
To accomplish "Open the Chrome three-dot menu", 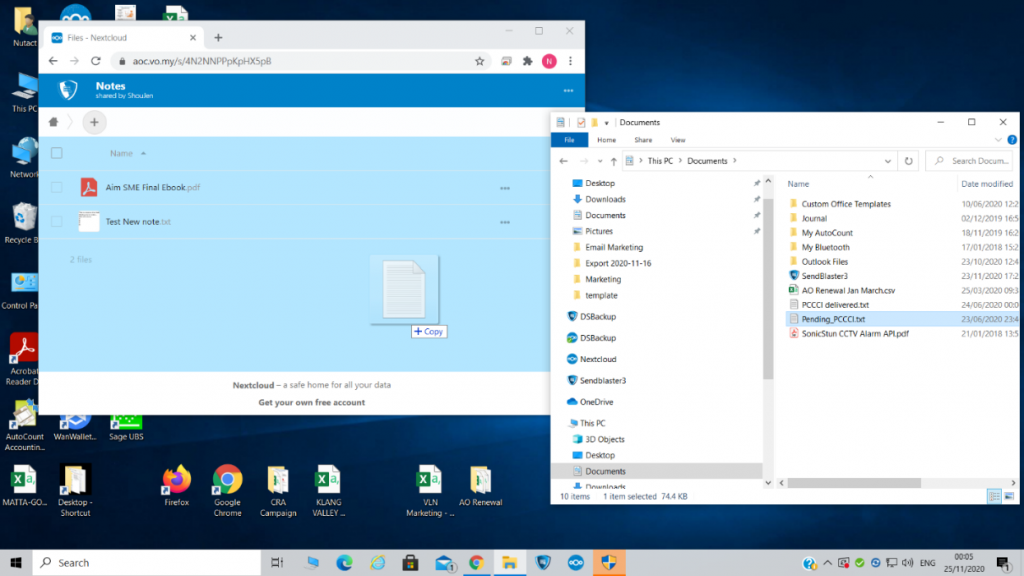I will (x=570, y=61).
